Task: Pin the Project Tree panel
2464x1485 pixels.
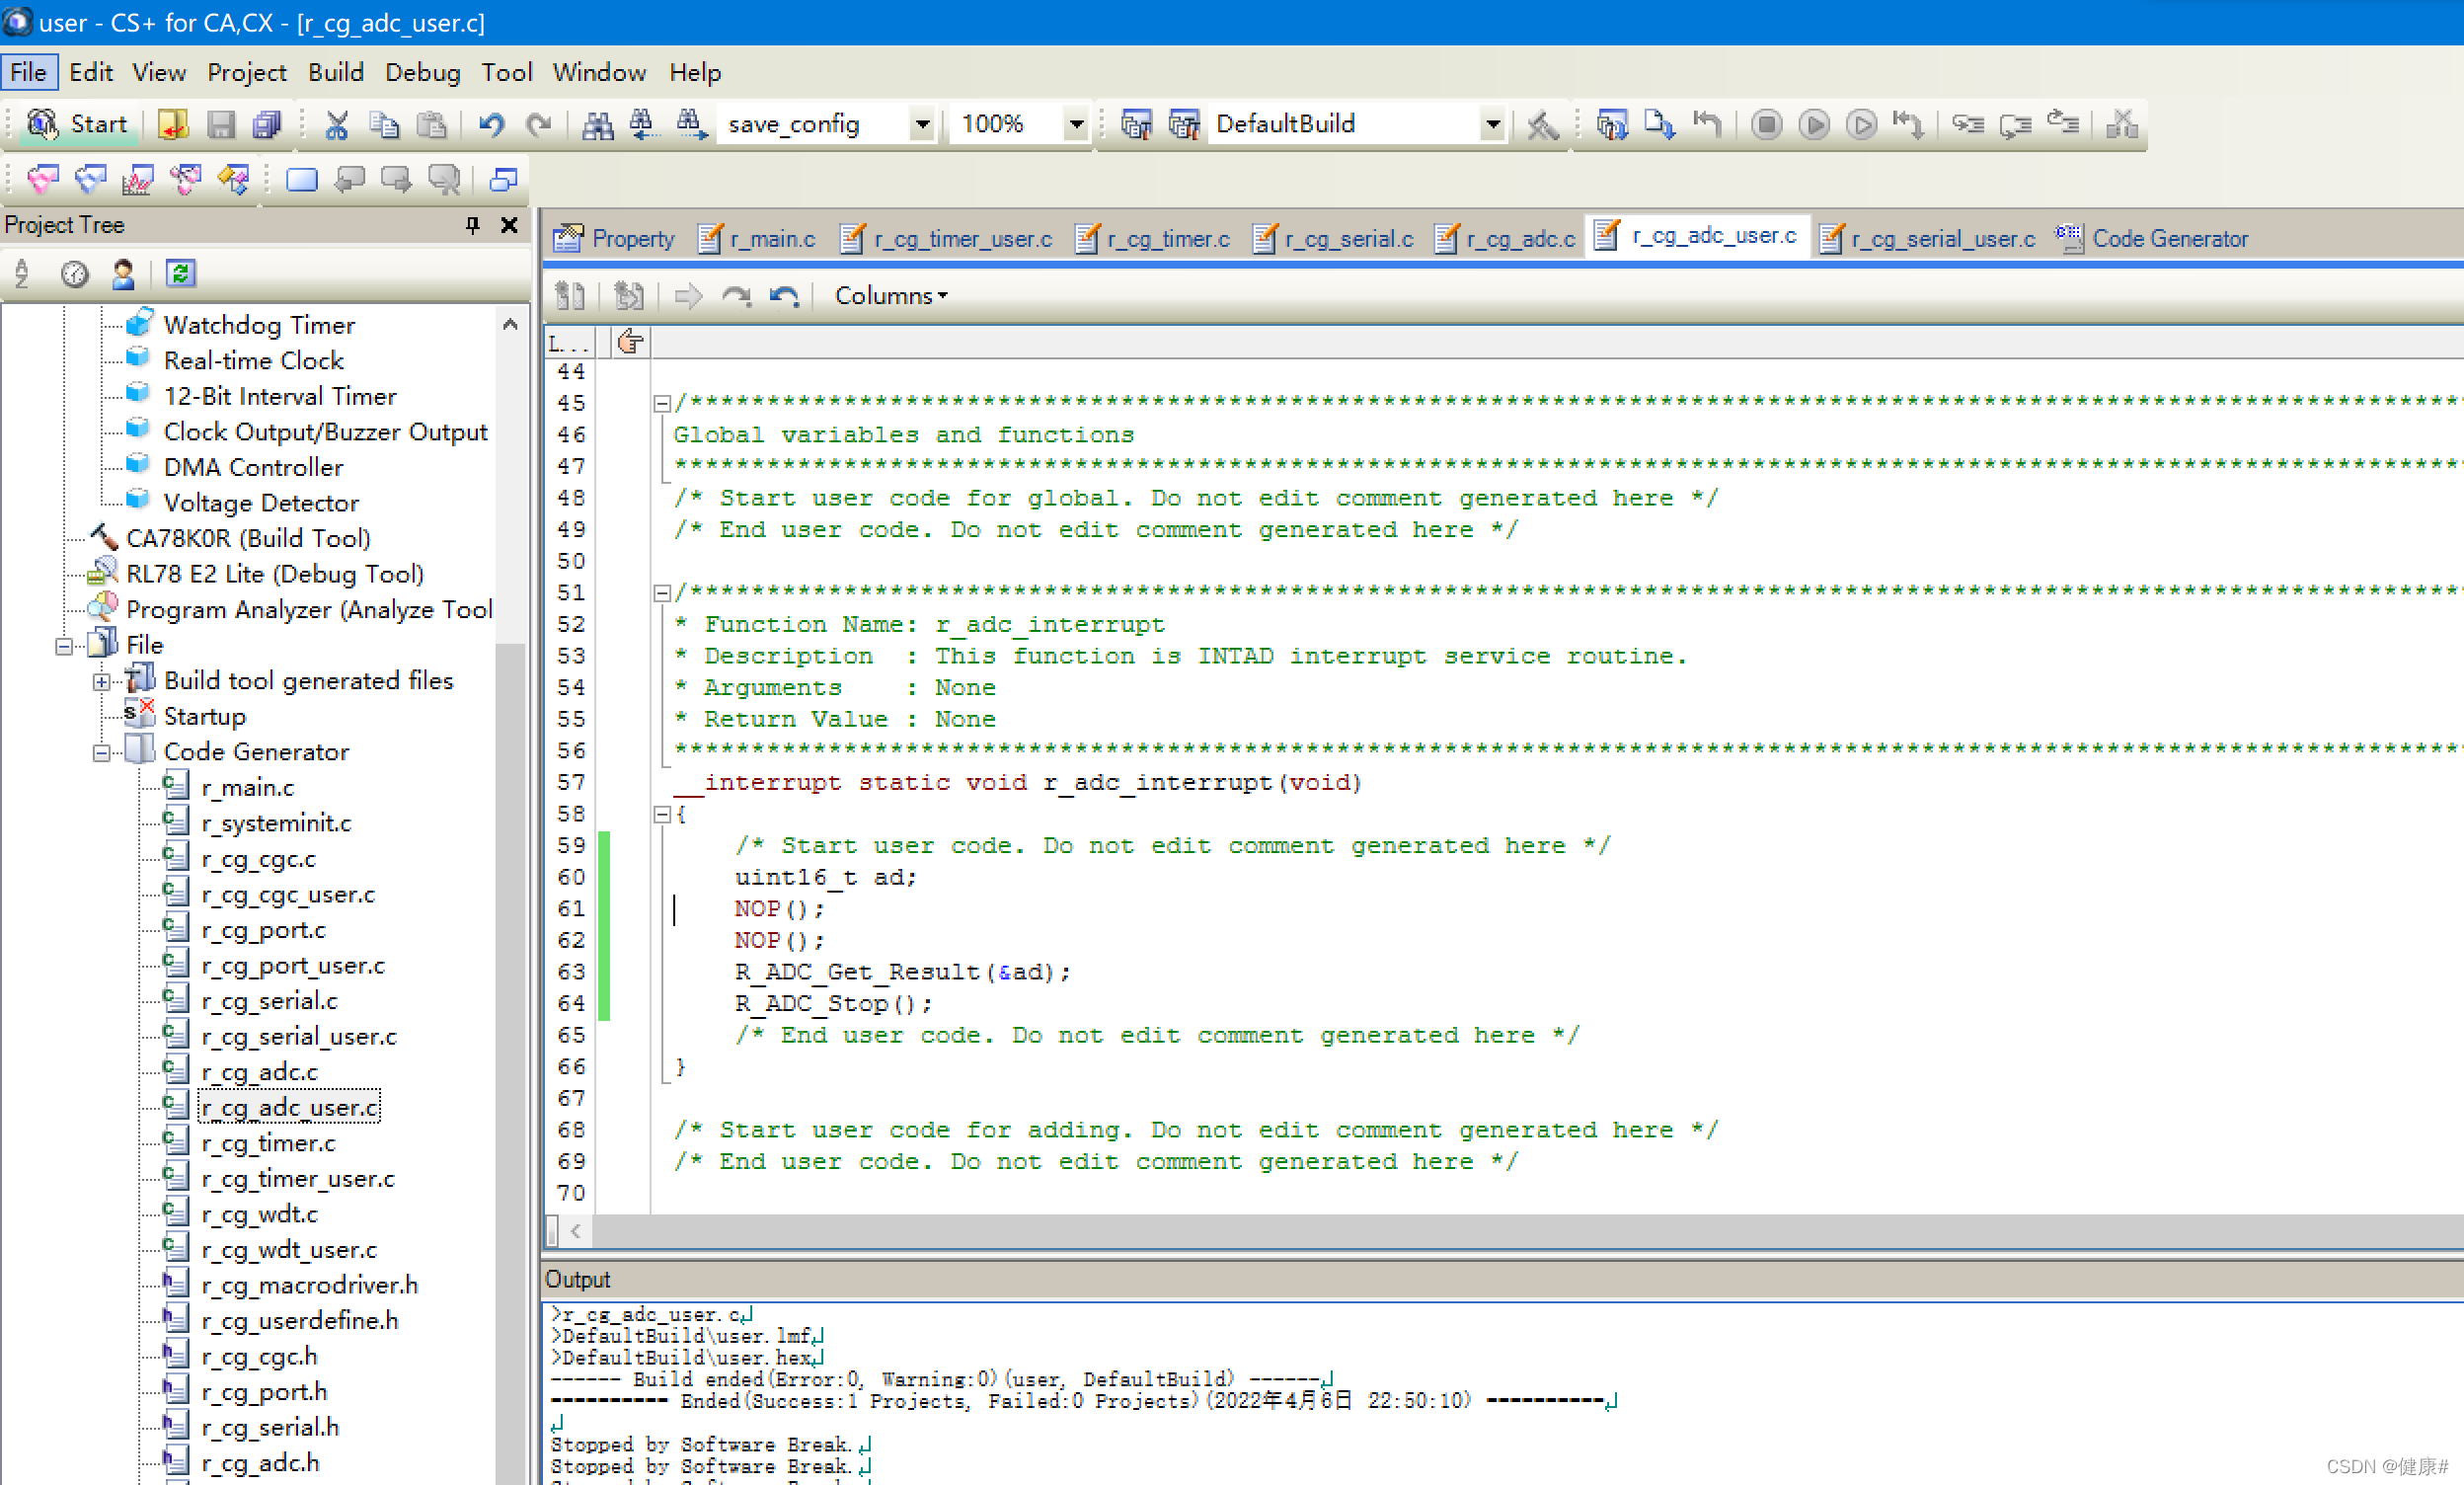Action: pyautogui.click(x=472, y=225)
